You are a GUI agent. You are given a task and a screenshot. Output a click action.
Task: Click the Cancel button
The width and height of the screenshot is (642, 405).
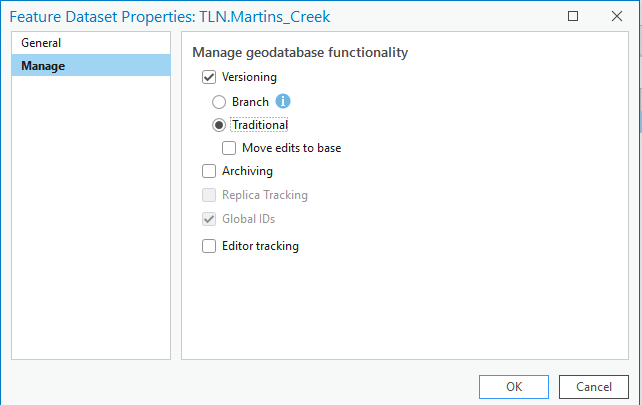click(x=594, y=387)
